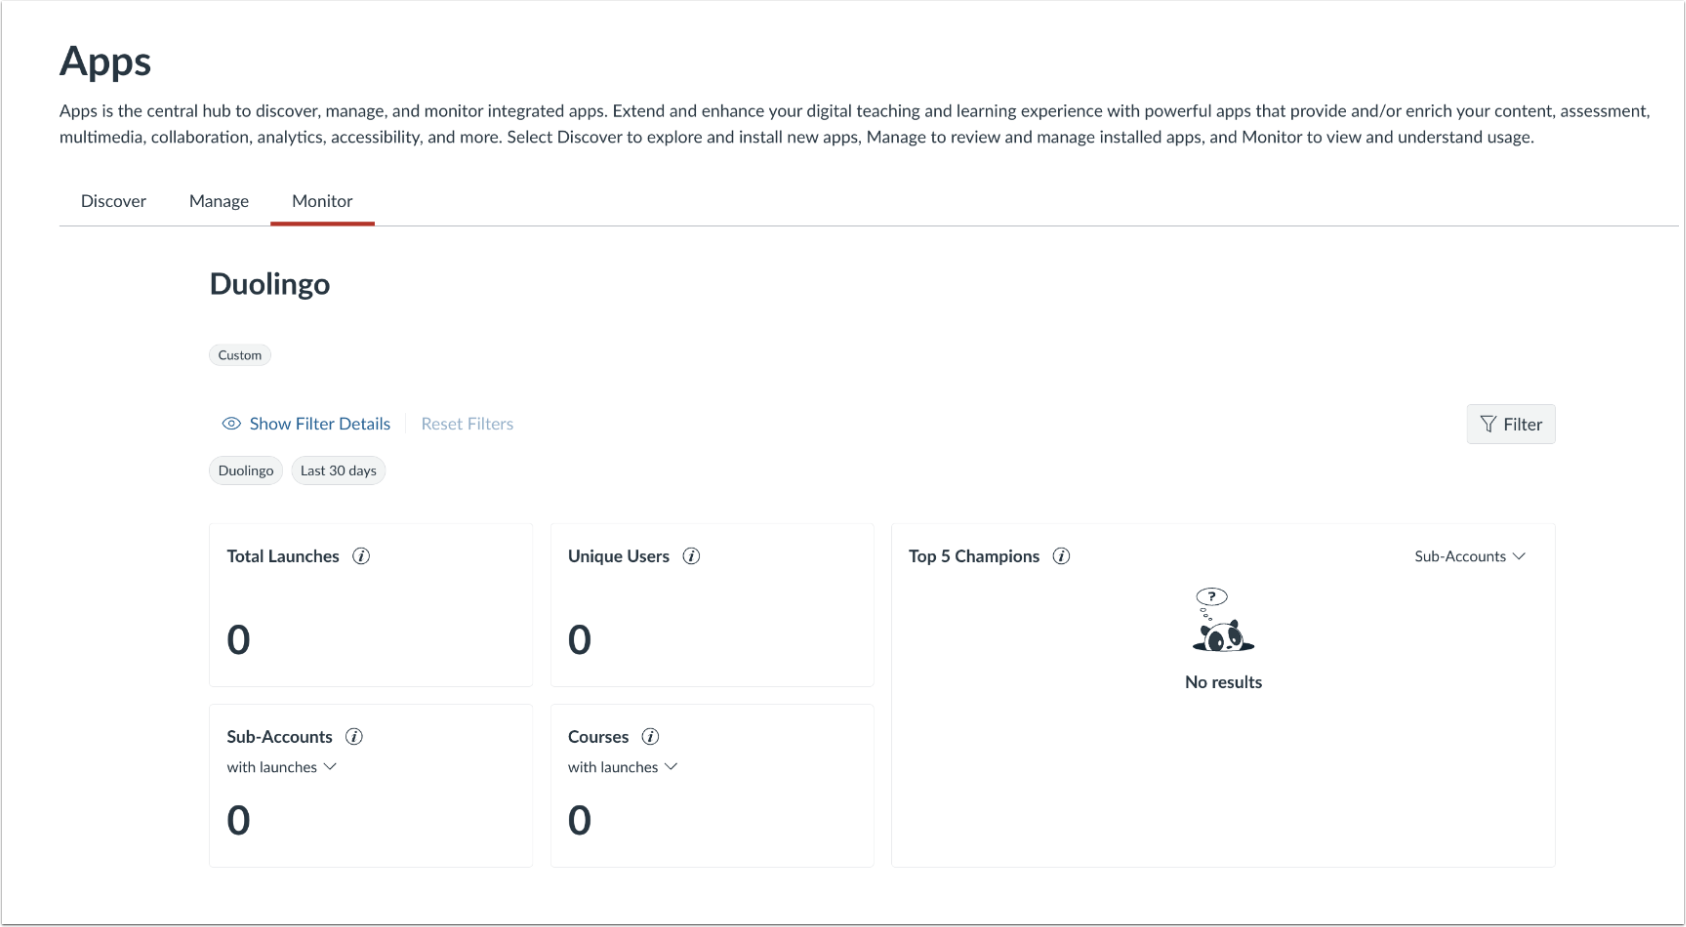
Task: Click the funnel icon on the Filter button
Action: click(1489, 424)
